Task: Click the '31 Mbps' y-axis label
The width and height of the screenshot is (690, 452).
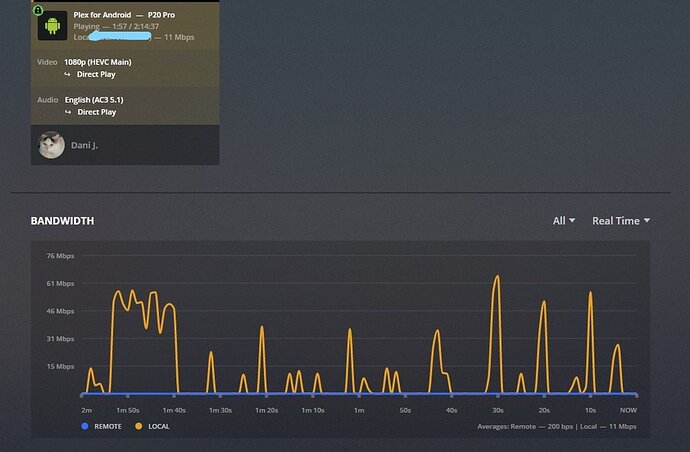Action: click(60, 339)
